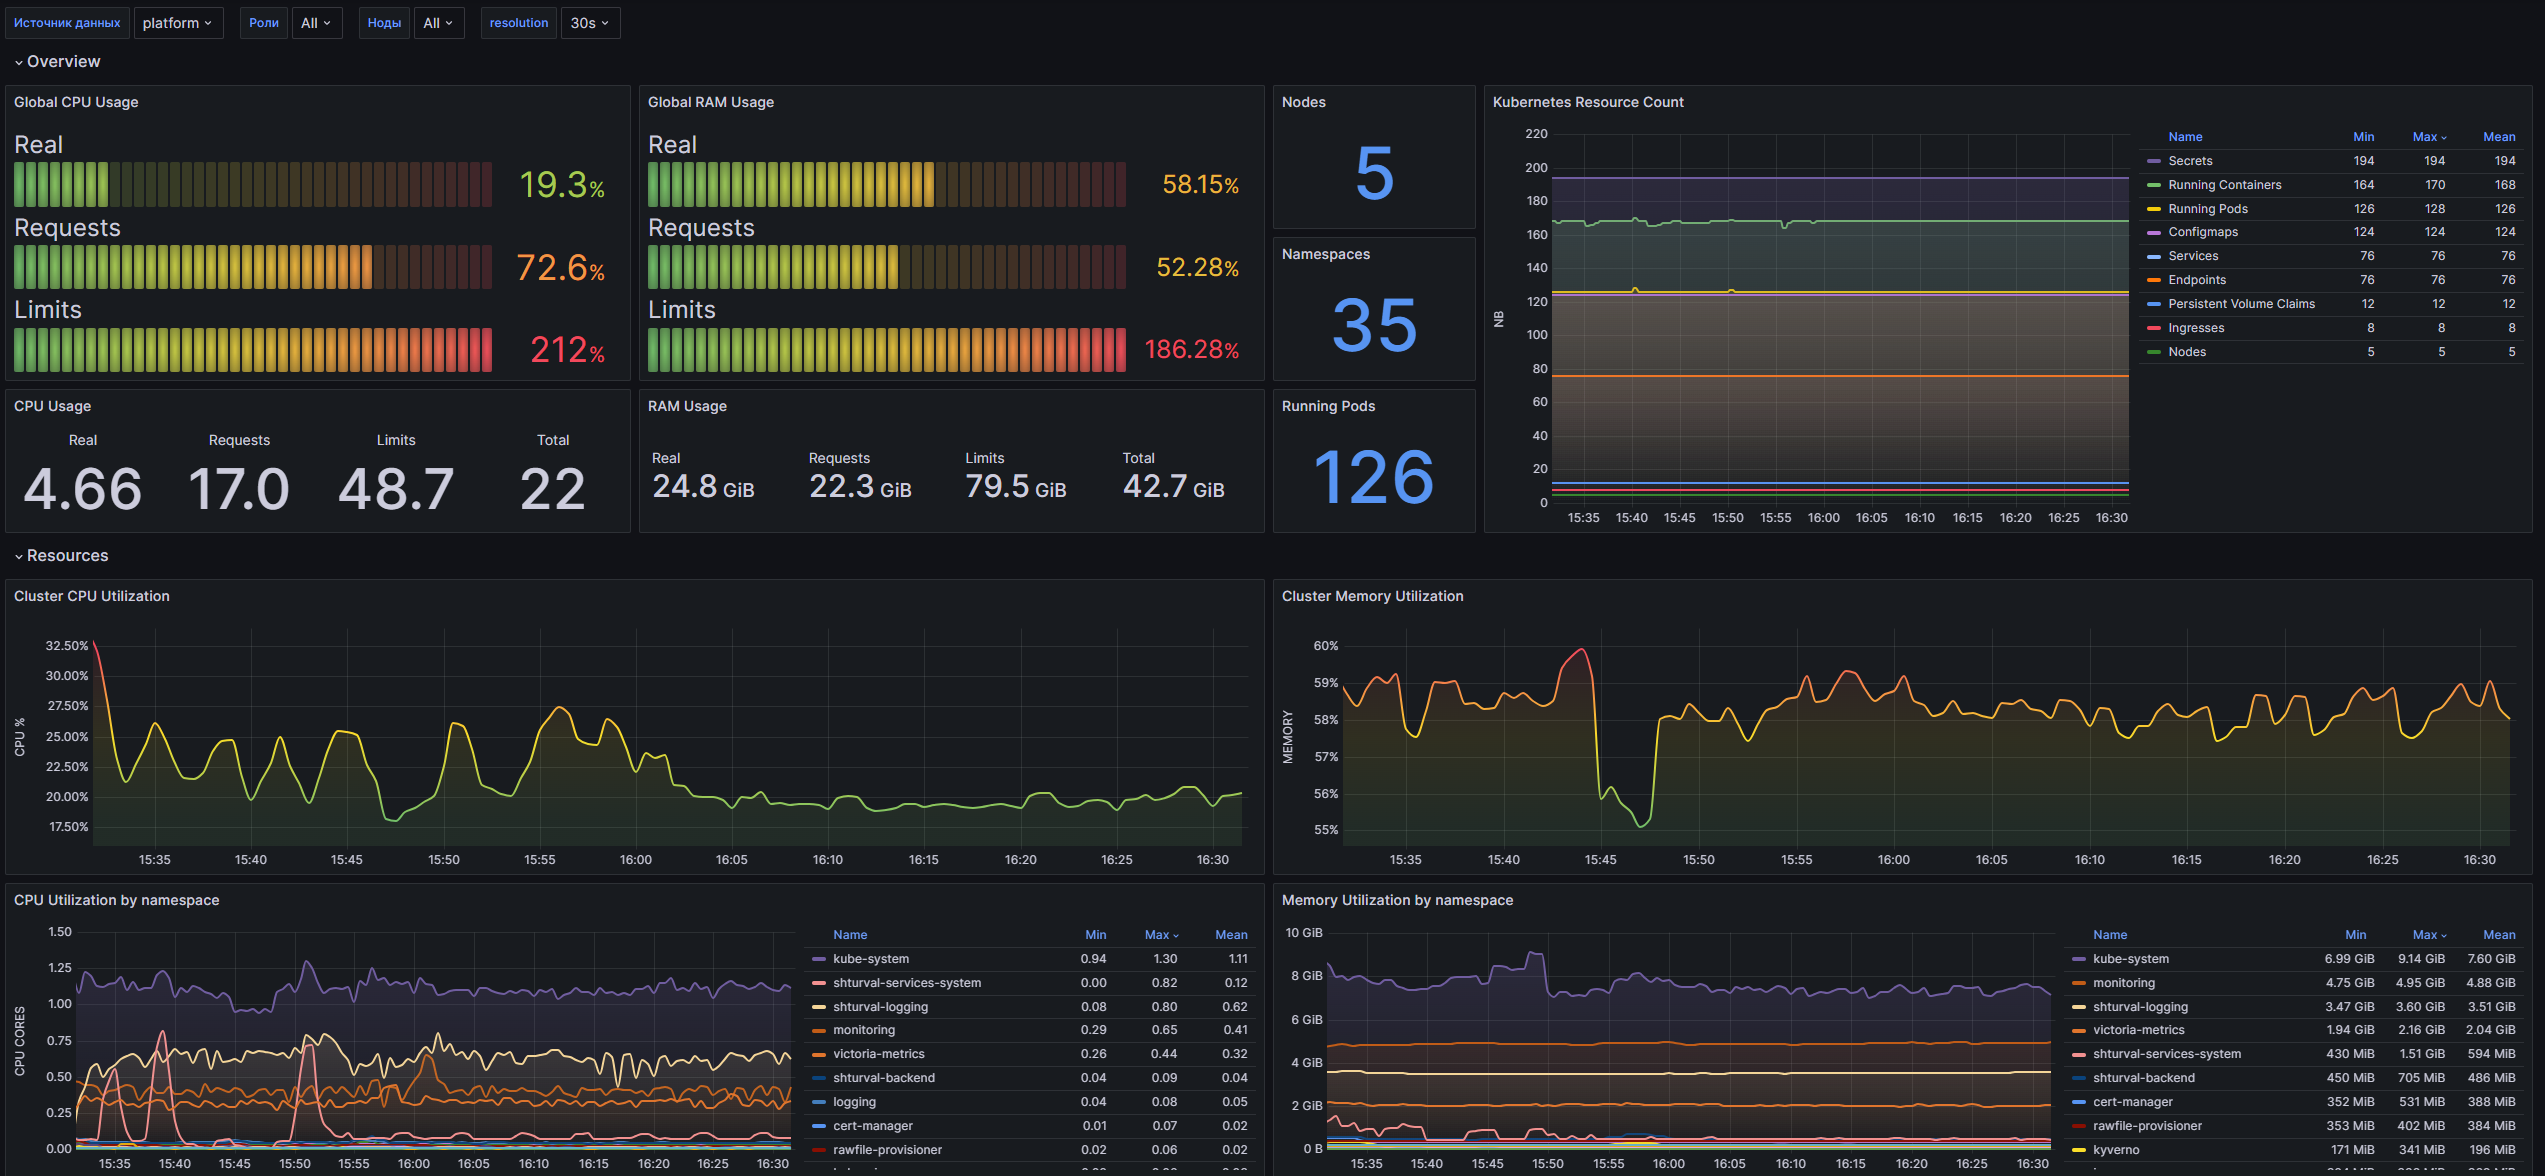The height and width of the screenshot is (1176, 2545).
Task: Click the Secrets legend color marker
Action: pyautogui.click(x=2154, y=161)
